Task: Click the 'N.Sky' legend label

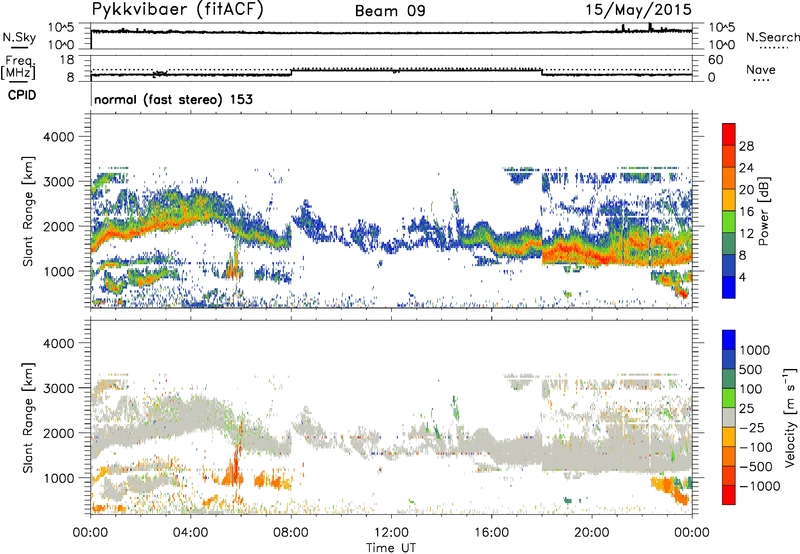Action: pos(19,37)
